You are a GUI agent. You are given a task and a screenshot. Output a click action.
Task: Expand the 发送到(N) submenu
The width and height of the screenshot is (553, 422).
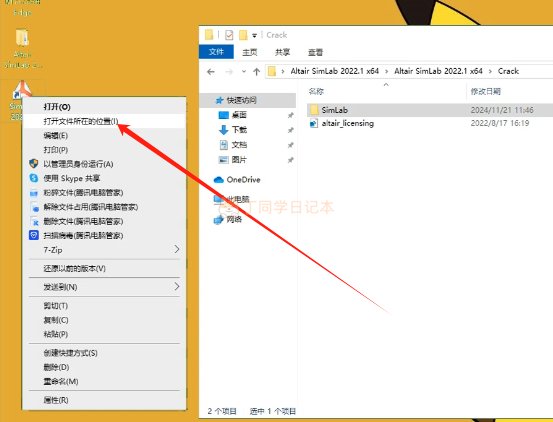point(104,287)
